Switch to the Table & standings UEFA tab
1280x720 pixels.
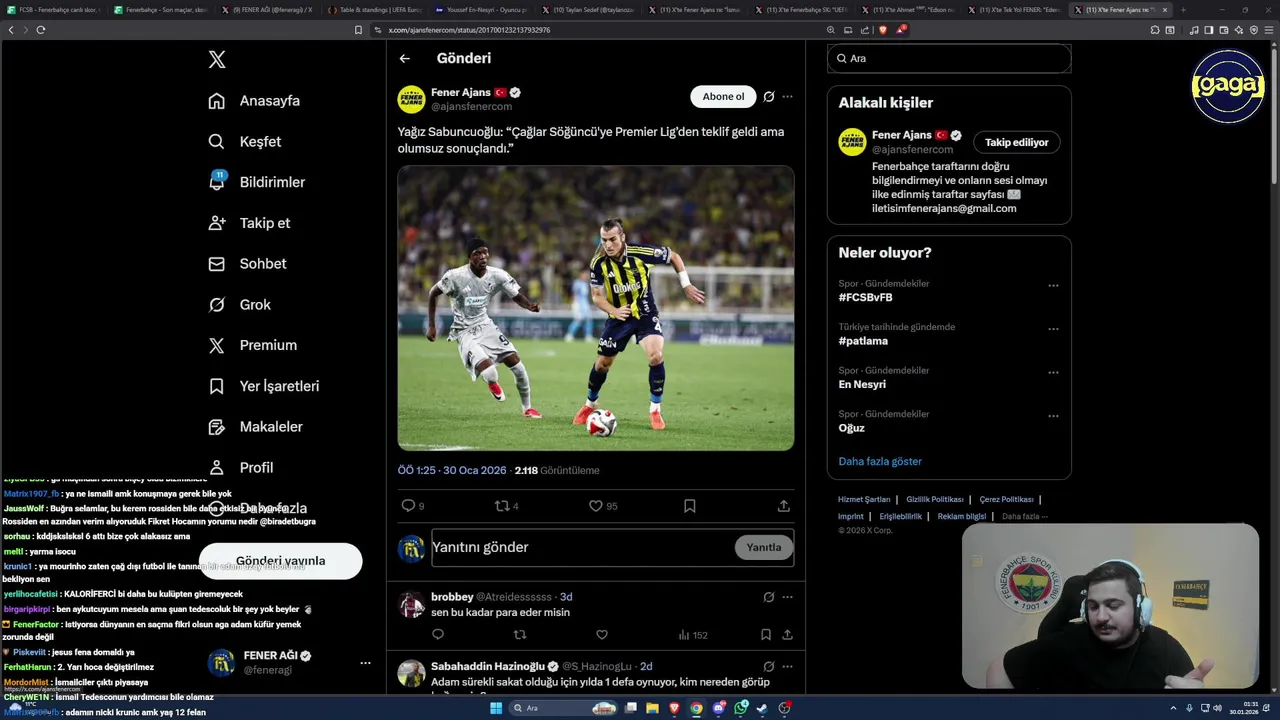(x=373, y=10)
